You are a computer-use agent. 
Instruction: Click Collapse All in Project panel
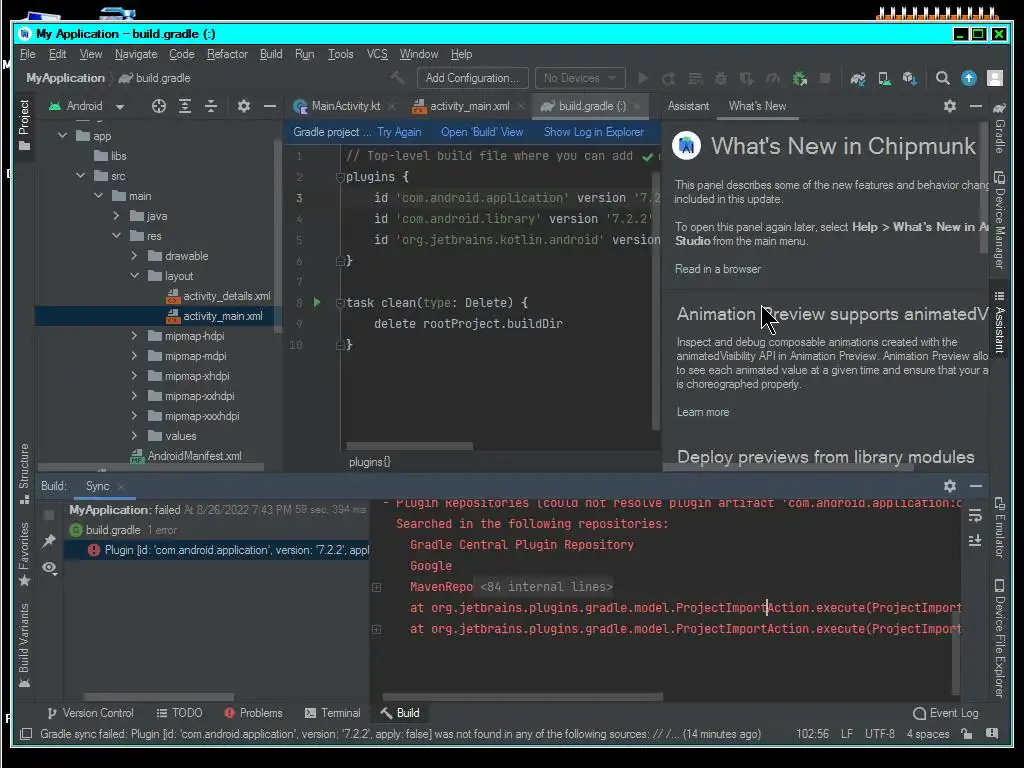coord(210,106)
